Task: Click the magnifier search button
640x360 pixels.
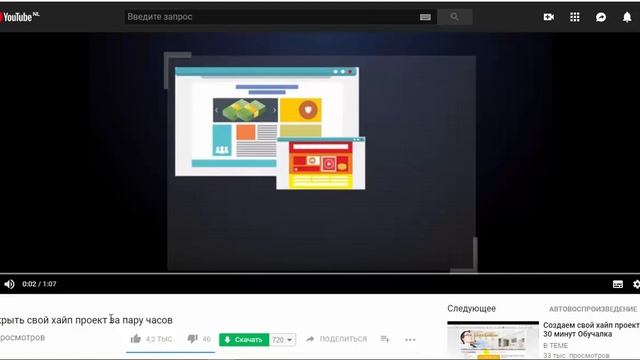Action: 455,17
